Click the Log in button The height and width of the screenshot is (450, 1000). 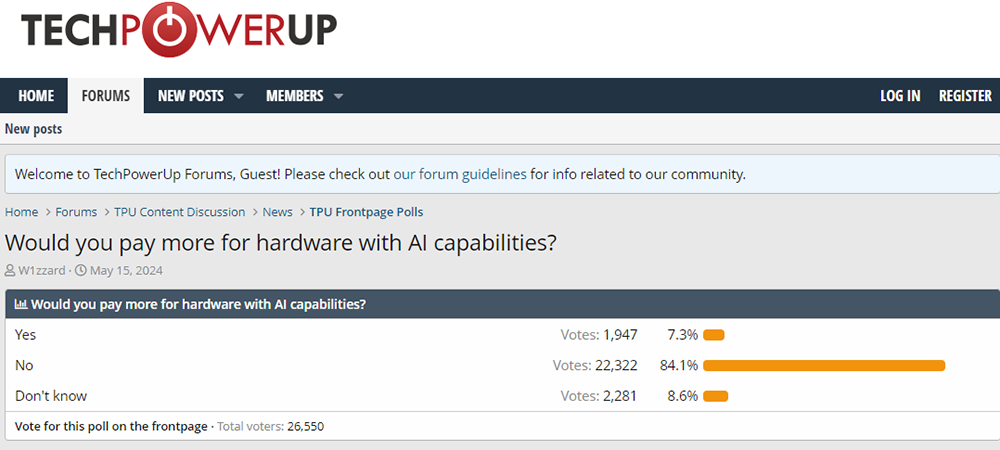click(900, 96)
